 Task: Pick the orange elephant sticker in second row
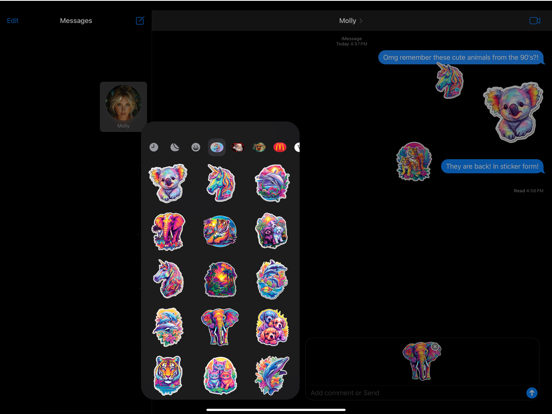(x=168, y=231)
